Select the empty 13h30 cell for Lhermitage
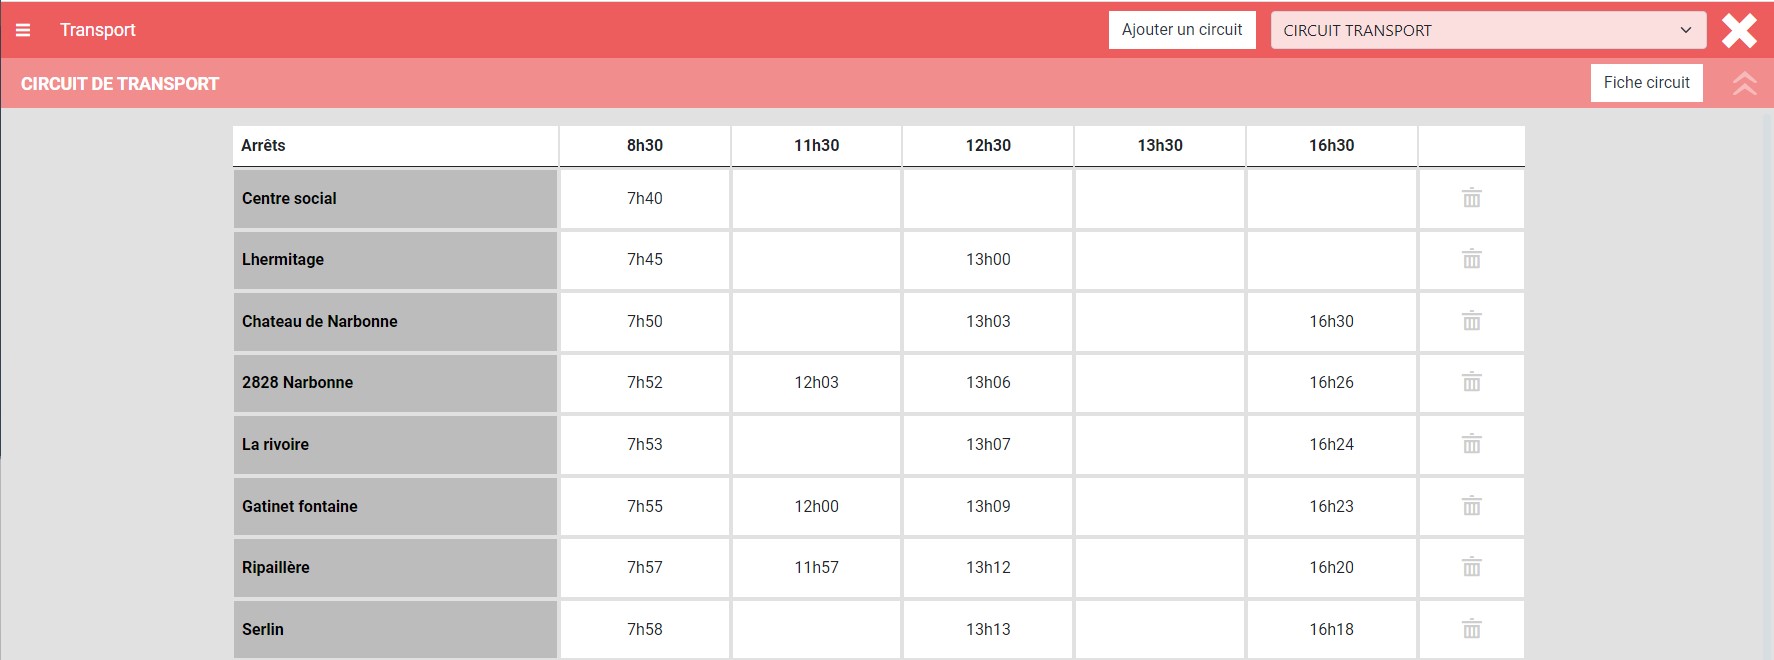Image resolution: width=1774 pixels, height=660 pixels. coord(1160,260)
